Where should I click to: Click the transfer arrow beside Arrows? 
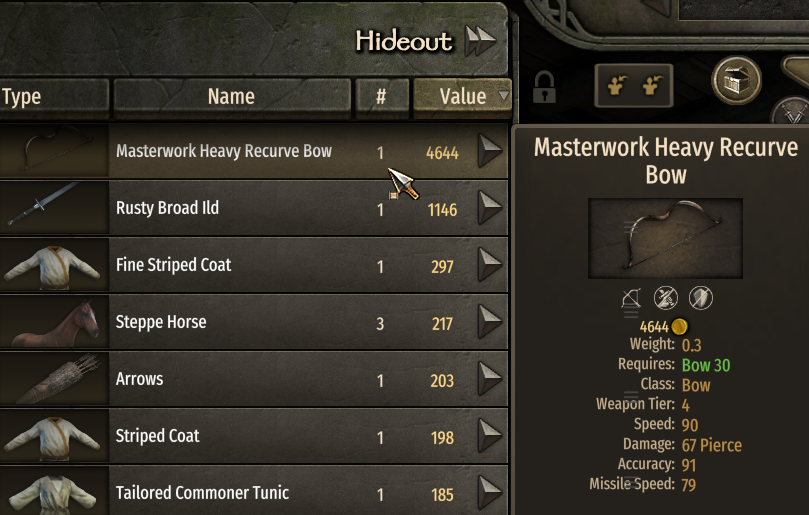point(490,379)
